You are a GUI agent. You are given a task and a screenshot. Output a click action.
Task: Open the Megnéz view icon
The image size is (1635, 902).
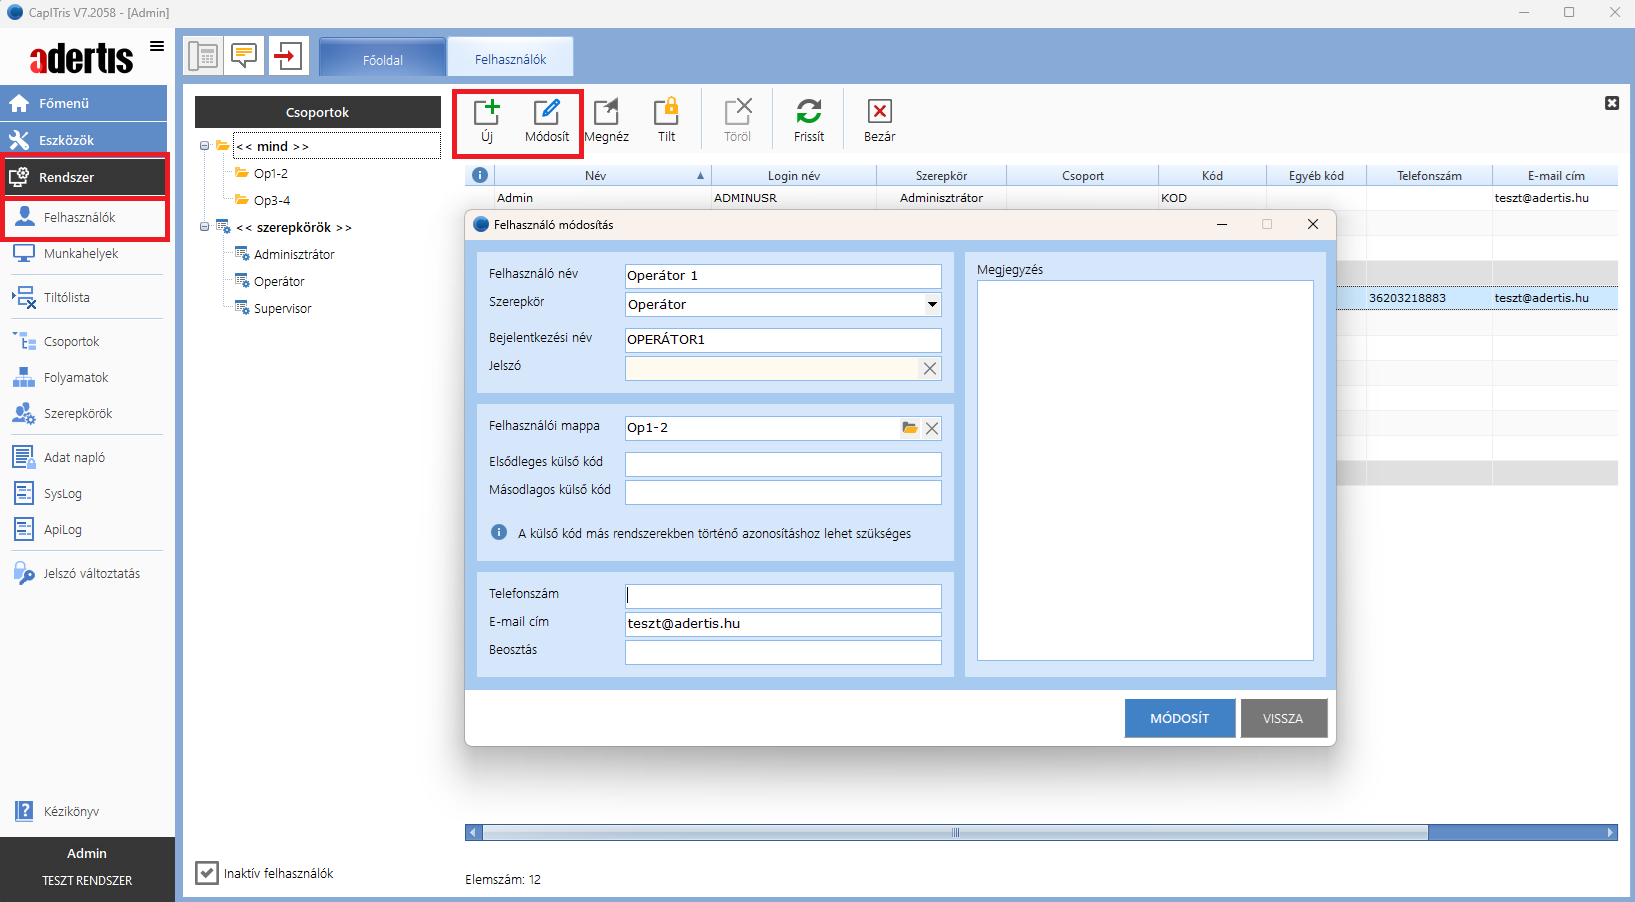click(x=606, y=112)
